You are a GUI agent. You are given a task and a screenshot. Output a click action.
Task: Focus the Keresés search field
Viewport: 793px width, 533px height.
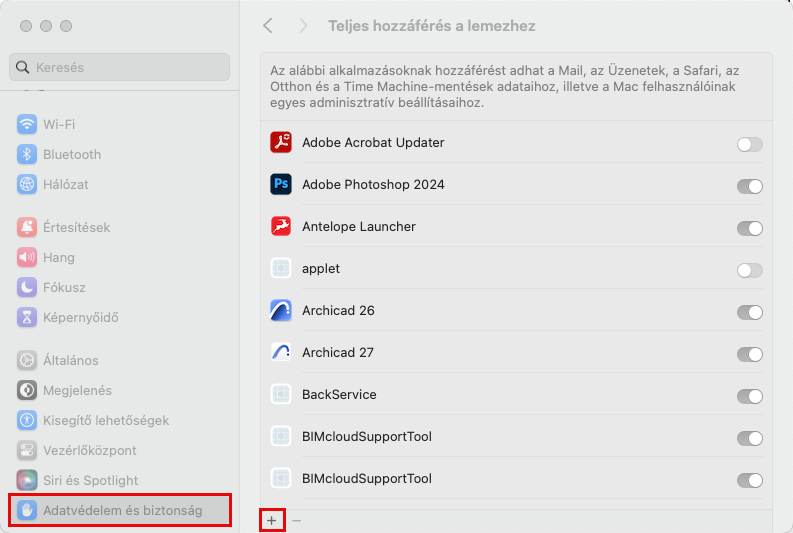[x=119, y=67]
